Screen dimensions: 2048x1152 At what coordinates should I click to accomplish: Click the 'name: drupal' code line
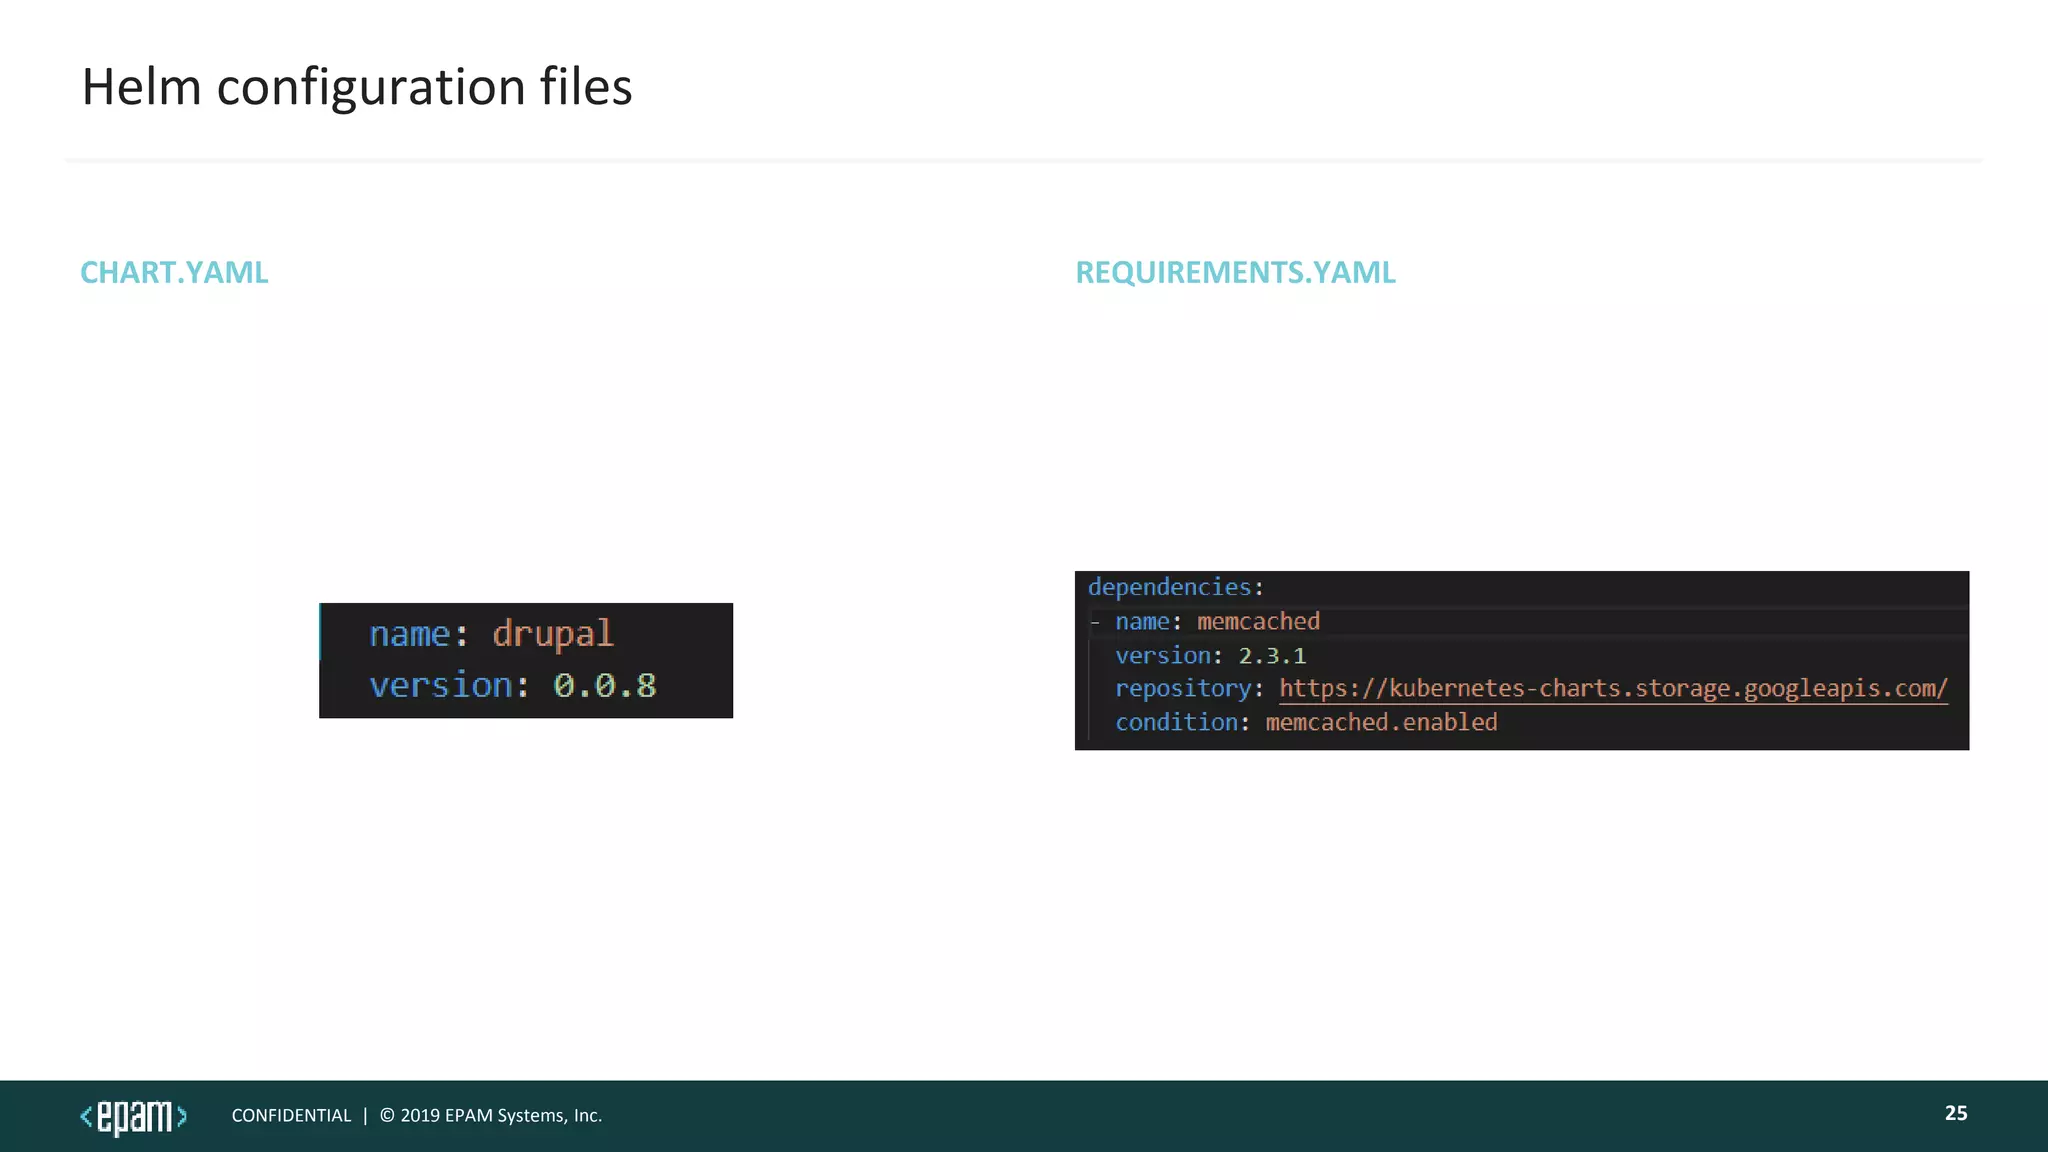[x=490, y=634]
